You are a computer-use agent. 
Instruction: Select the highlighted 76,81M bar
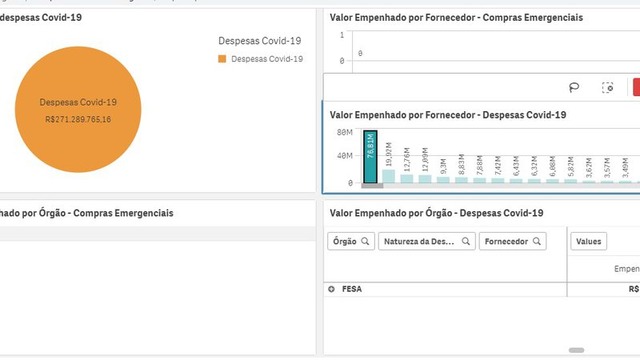point(370,157)
